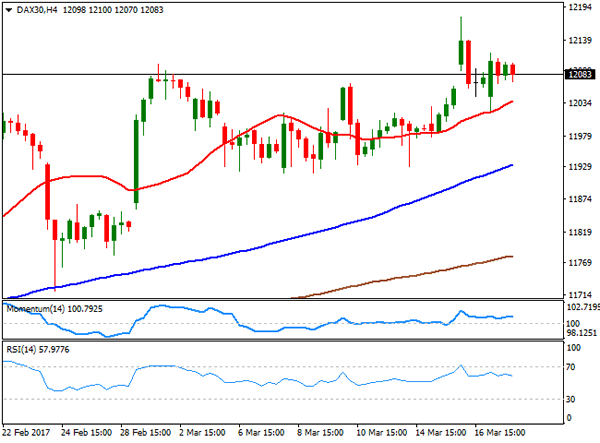This screenshot has width=600, height=443.
Task: Select the 10 Mar 15:00 time label
Action: click(x=382, y=433)
